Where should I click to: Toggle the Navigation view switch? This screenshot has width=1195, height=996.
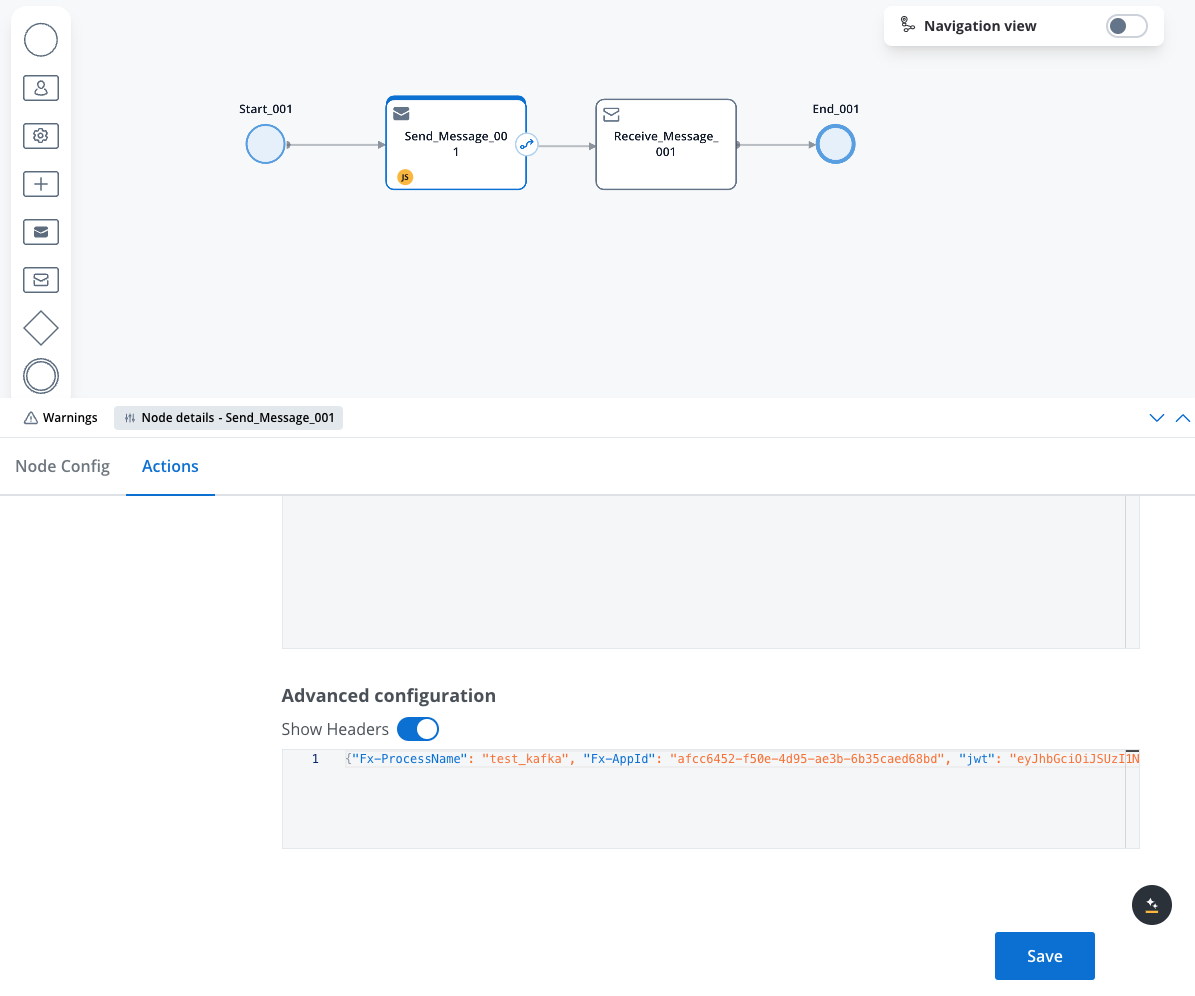click(1126, 26)
